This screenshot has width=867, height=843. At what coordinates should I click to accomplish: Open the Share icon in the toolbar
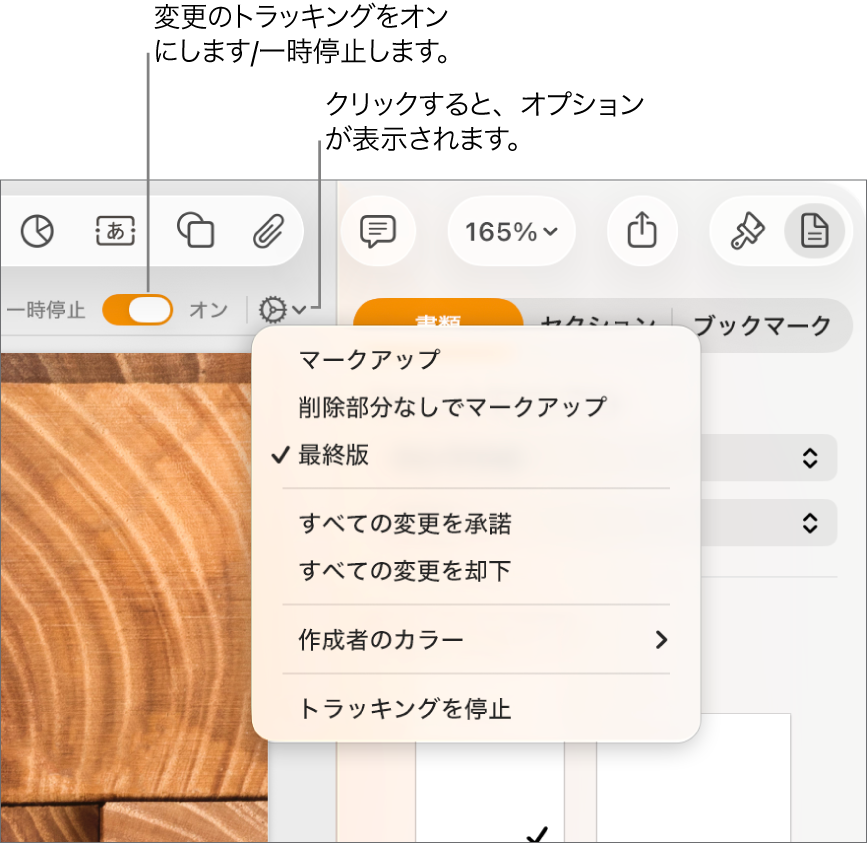pyautogui.click(x=642, y=231)
